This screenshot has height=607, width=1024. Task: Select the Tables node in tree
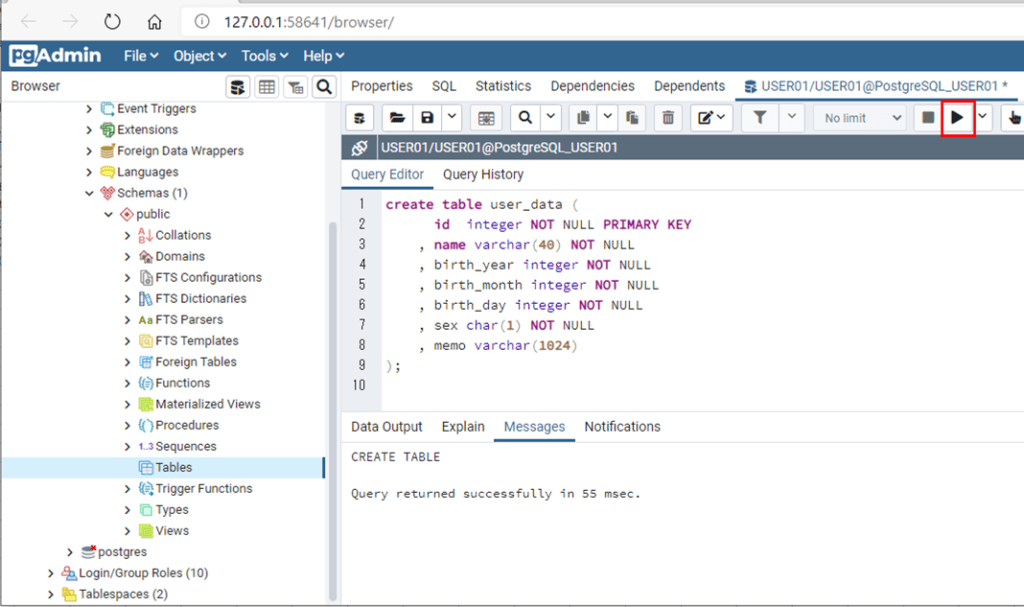pyautogui.click(x=173, y=467)
